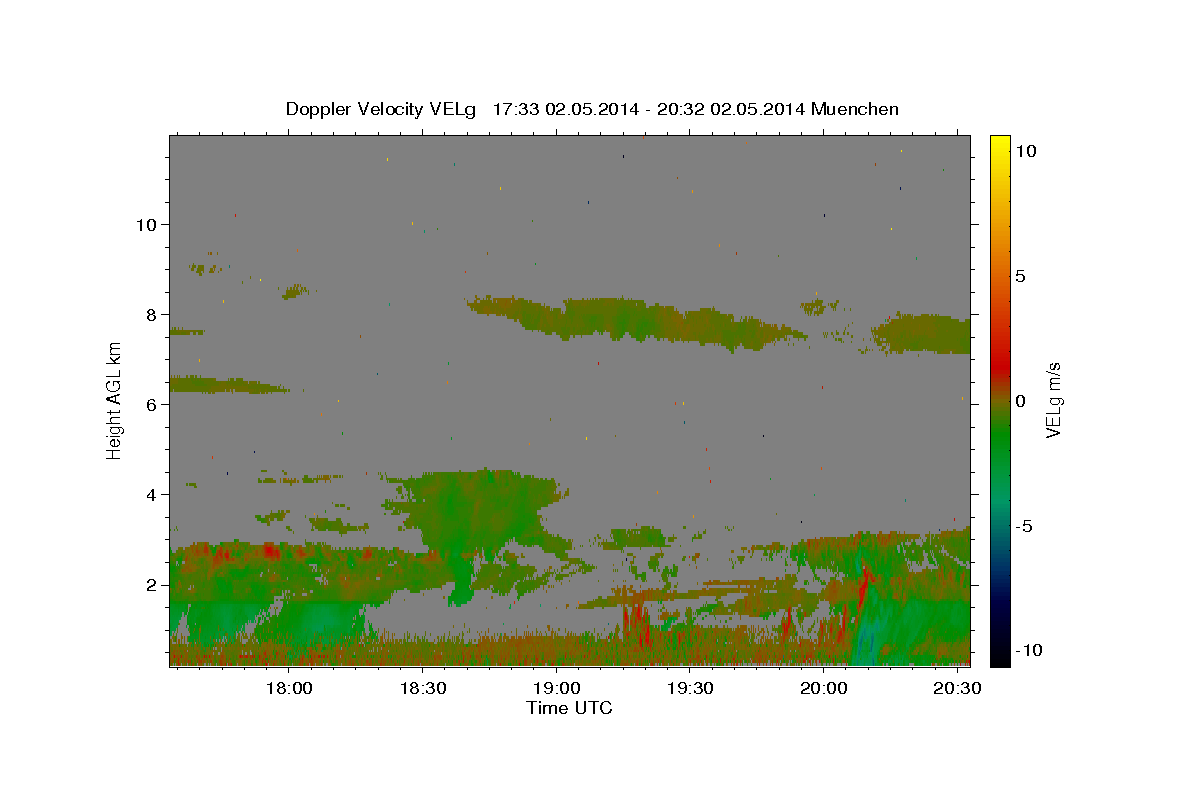
Task: Click the 18:00 time tick label
Action: point(288,689)
